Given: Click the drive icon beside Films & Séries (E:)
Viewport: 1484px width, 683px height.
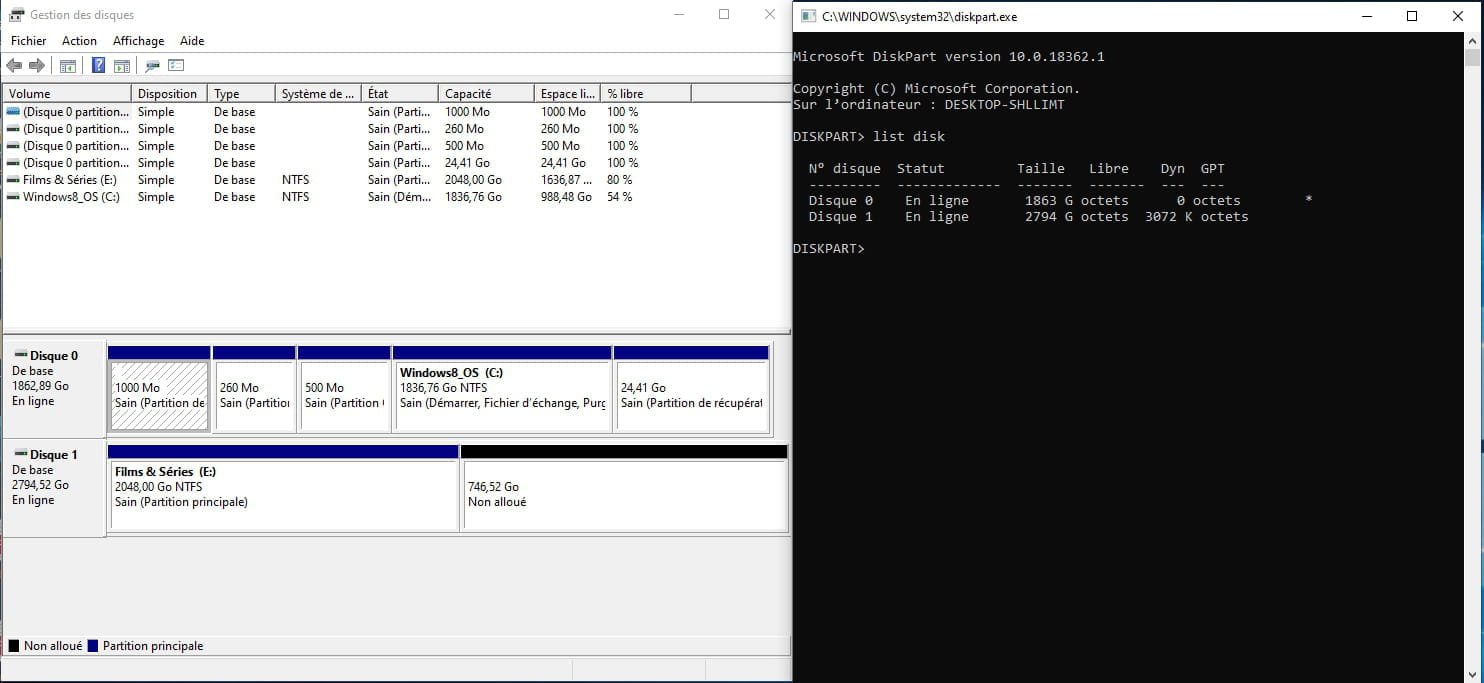Looking at the screenshot, I should [13, 180].
